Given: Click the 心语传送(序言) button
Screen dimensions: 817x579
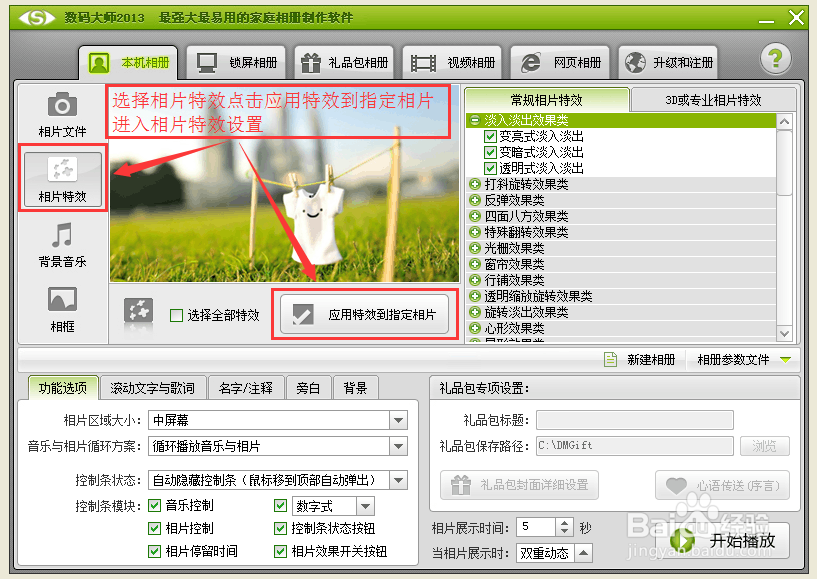Looking at the screenshot, I should (x=722, y=485).
